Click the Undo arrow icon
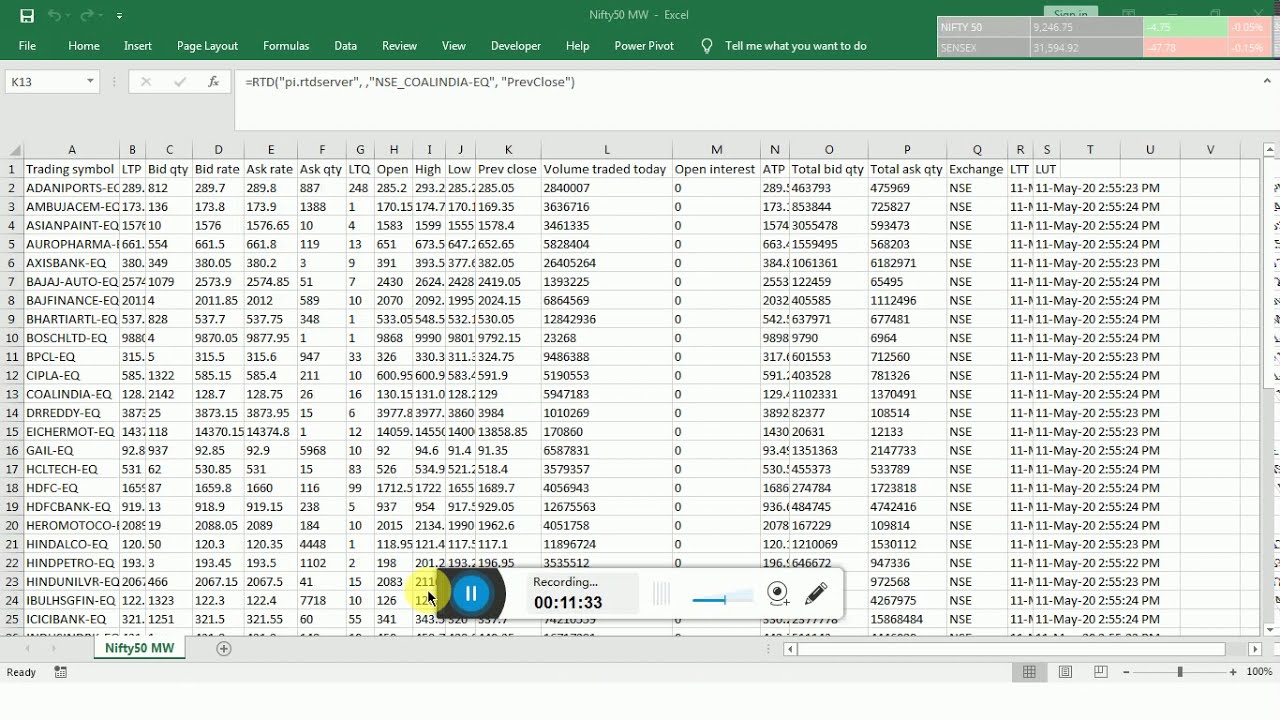1280x720 pixels. click(54, 16)
